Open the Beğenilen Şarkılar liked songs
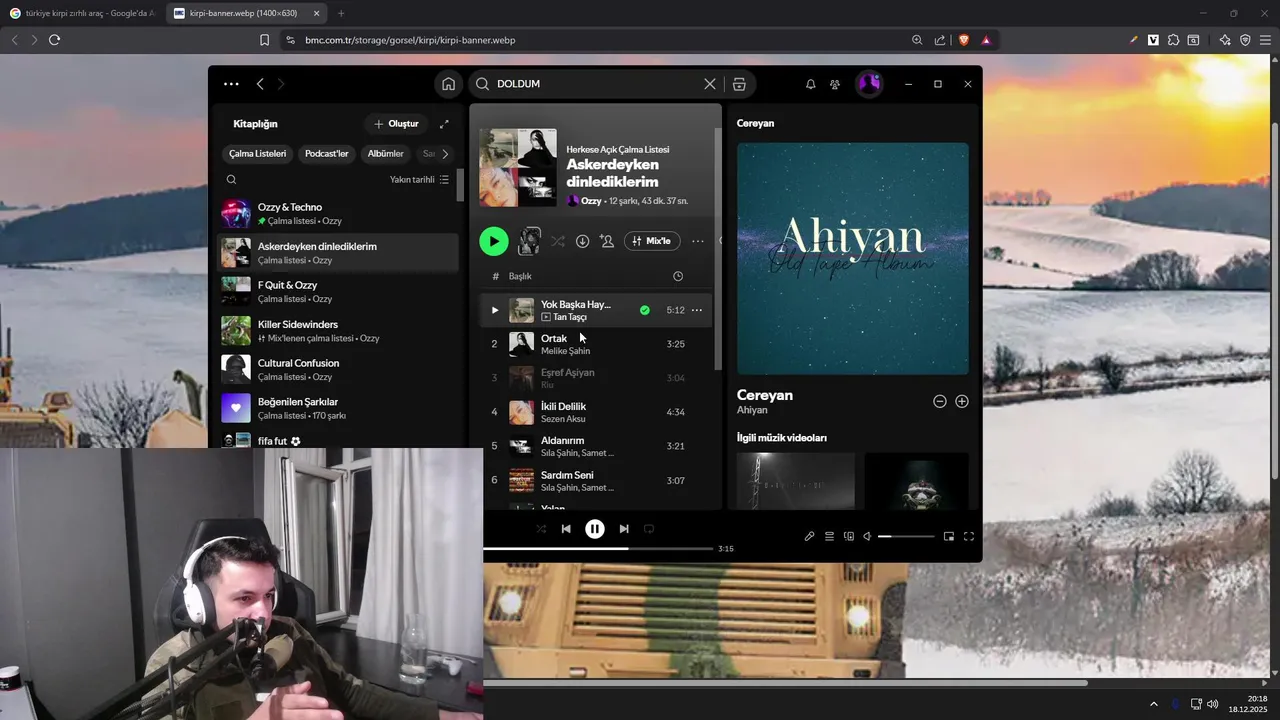 338,408
